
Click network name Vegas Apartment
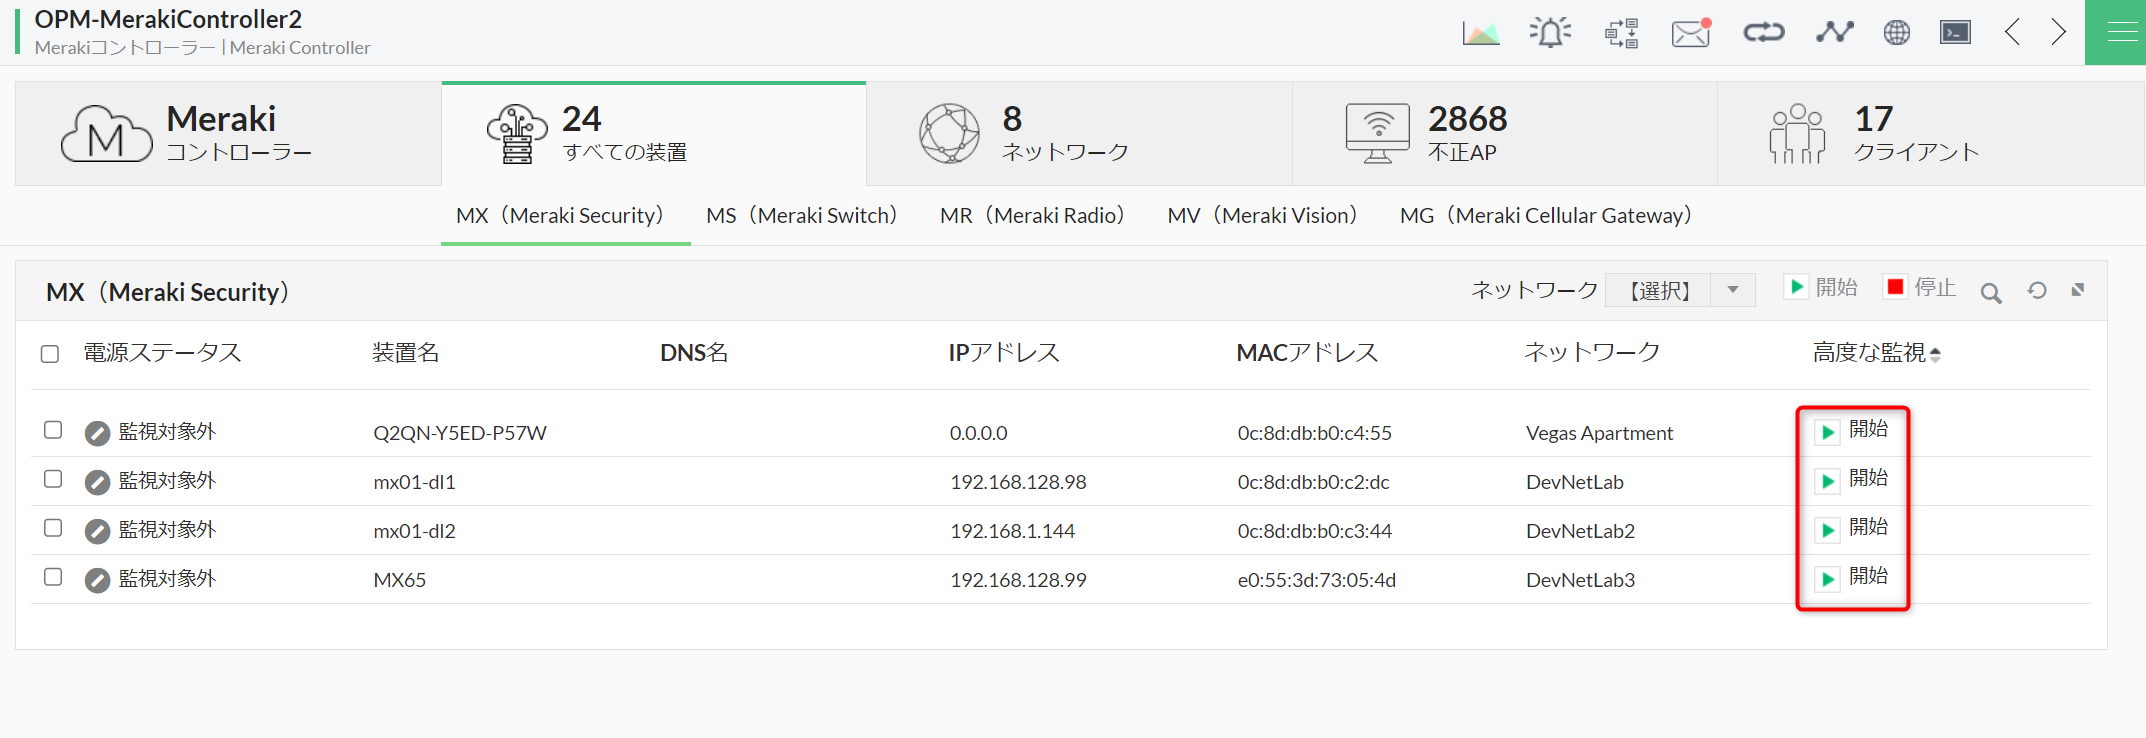(x=1599, y=433)
